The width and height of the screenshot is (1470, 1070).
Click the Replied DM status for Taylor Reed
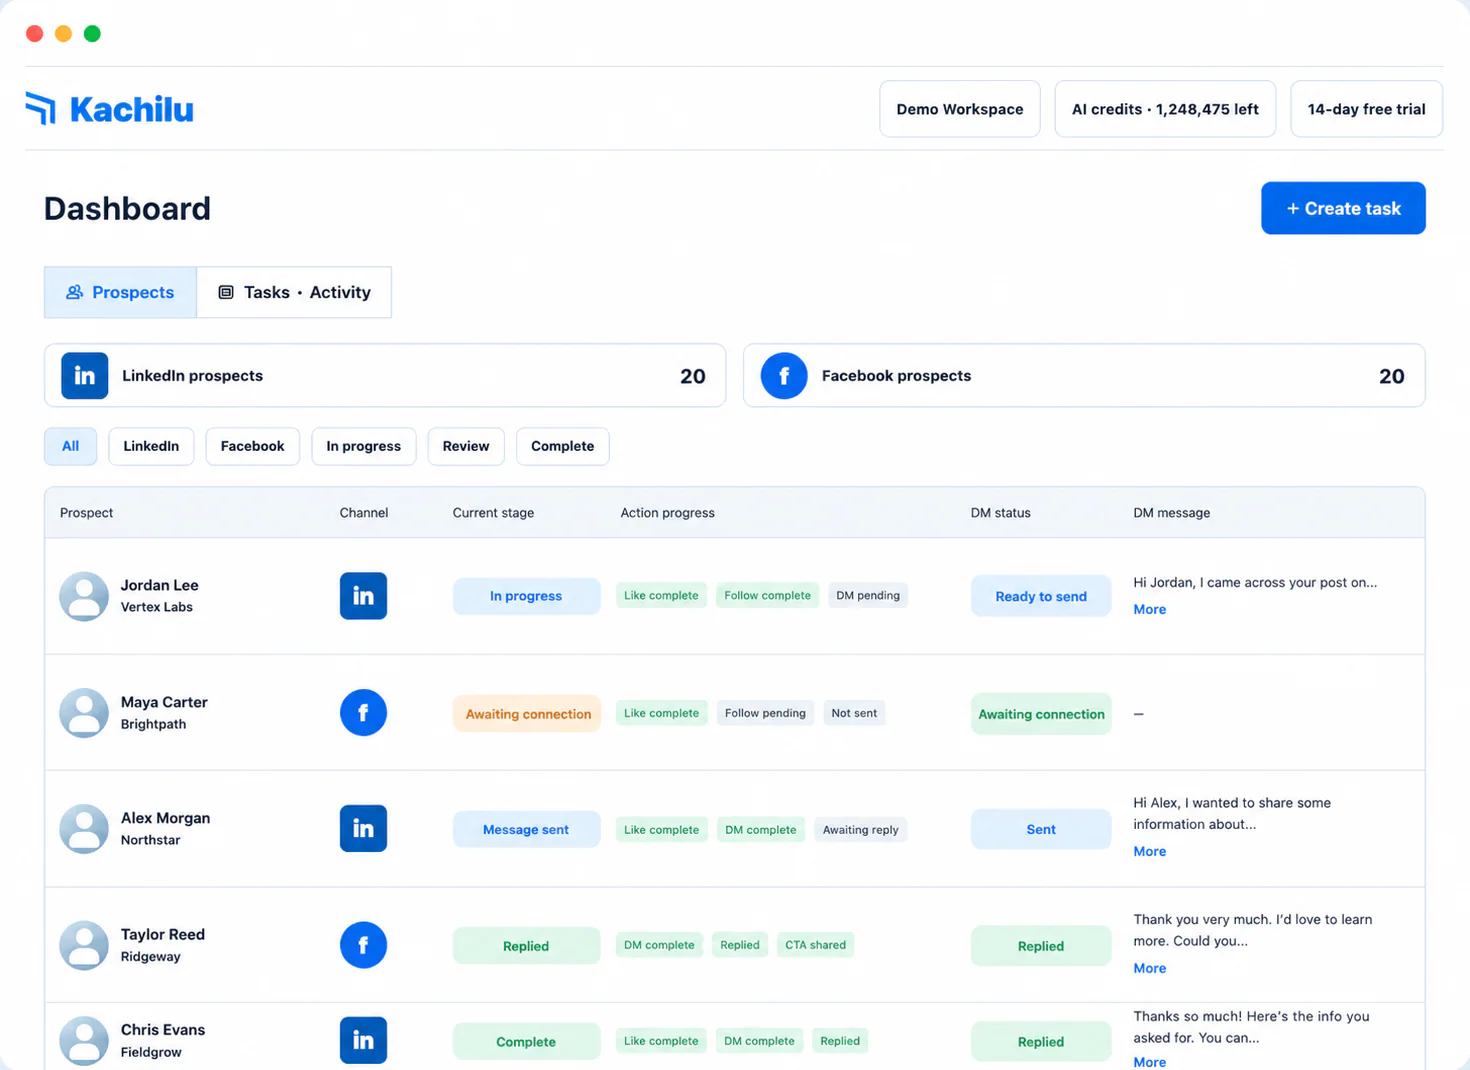coord(1041,946)
